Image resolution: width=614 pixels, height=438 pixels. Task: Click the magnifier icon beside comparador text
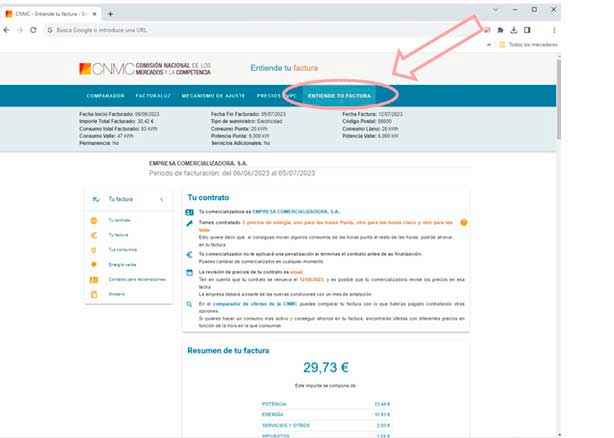[x=190, y=304]
